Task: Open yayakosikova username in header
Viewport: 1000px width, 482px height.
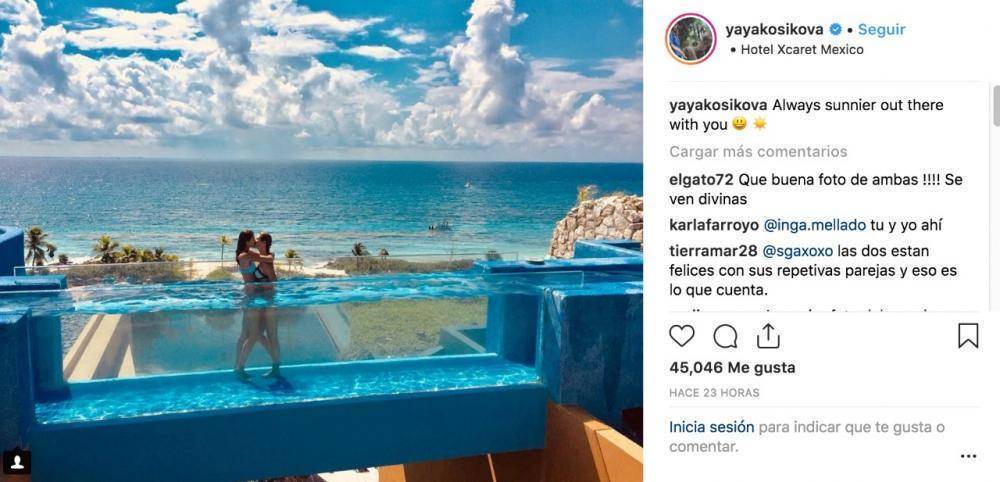Action: (x=774, y=29)
